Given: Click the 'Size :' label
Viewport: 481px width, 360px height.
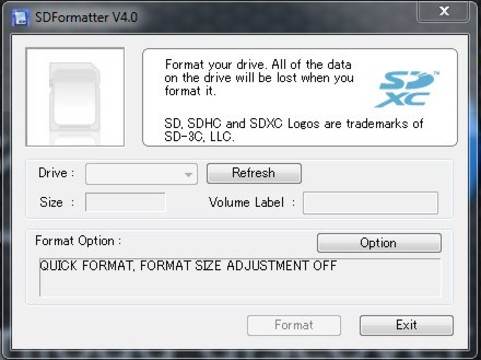Looking at the screenshot, I should pos(57,202).
